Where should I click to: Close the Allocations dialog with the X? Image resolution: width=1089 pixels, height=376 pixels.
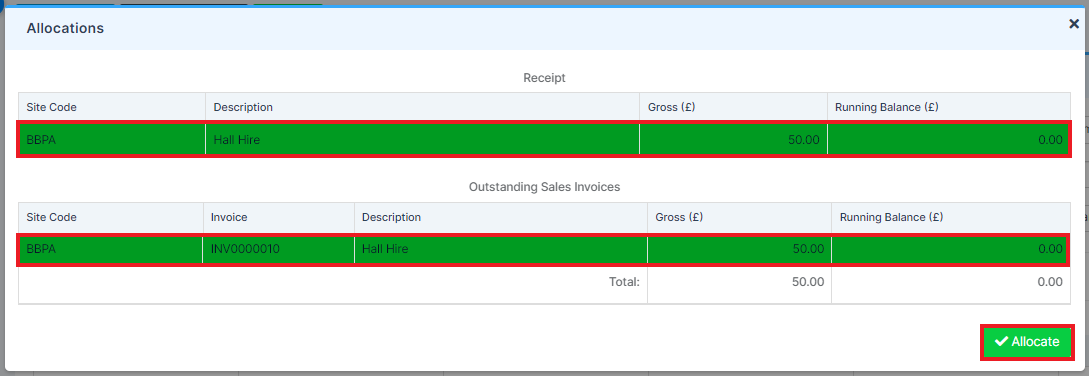[1074, 24]
